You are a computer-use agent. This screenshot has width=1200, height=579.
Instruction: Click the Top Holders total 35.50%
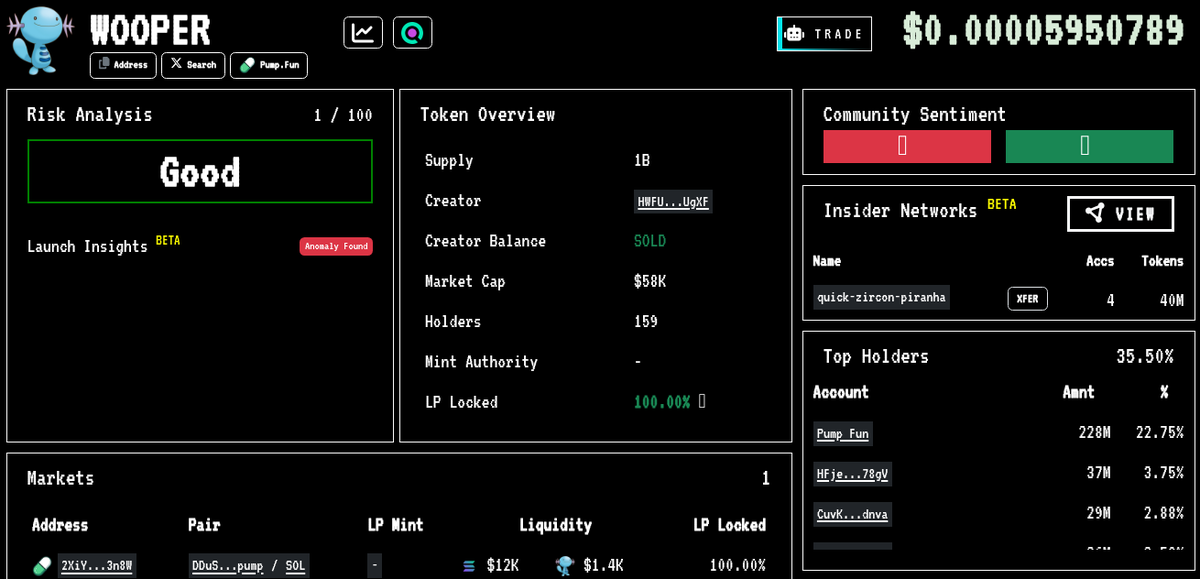pos(1145,356)
